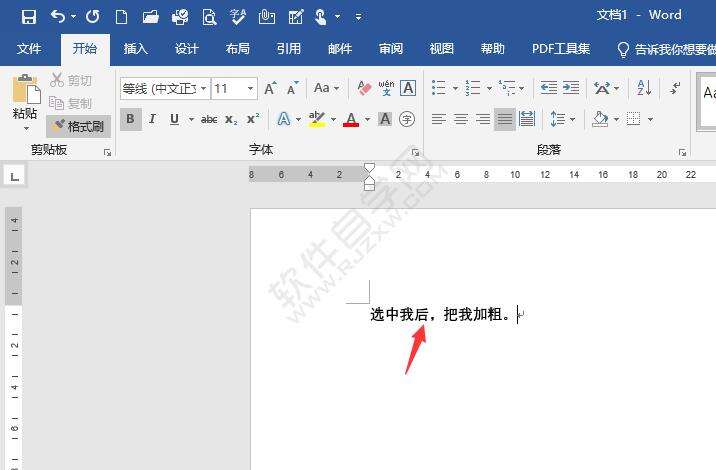This screenshot has height=470, width=716.
Task: Apply yellow text highlight color
Action: [x=316, y=119]
